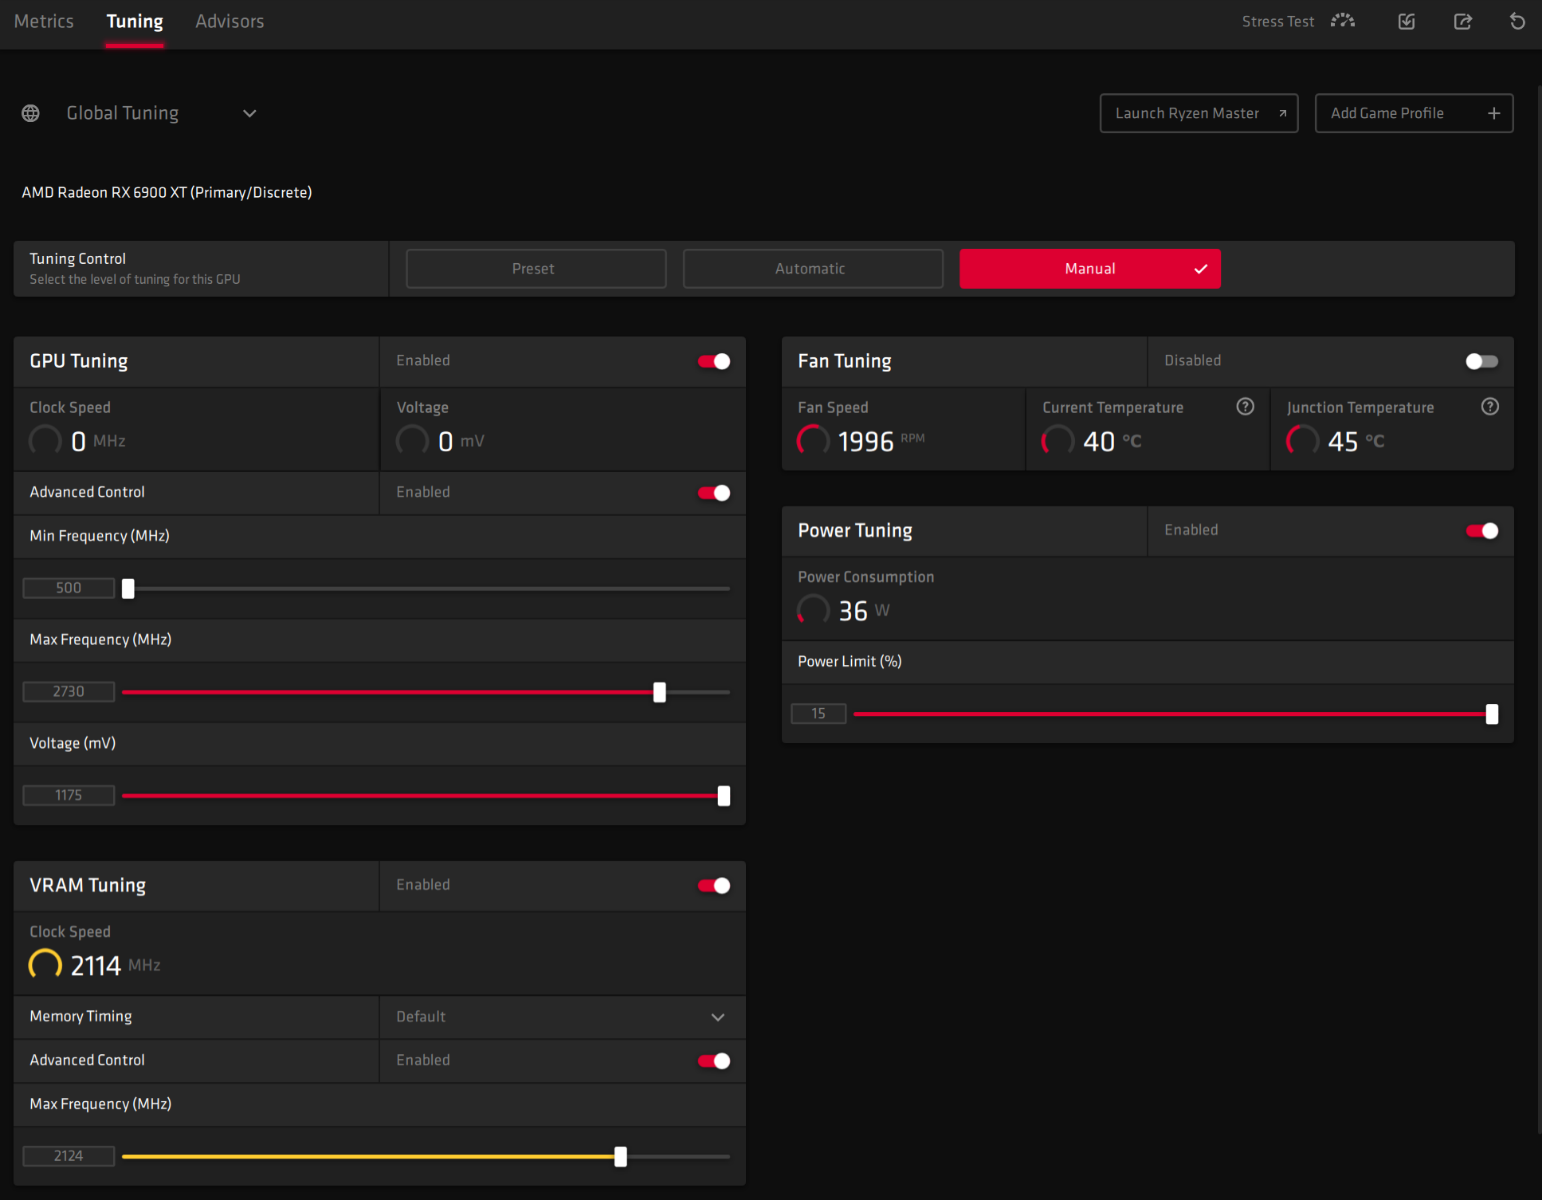The image size is (1542, 1200).
Task: Click the Max Frequency GPU slider handle
Action: click(659, 692)
